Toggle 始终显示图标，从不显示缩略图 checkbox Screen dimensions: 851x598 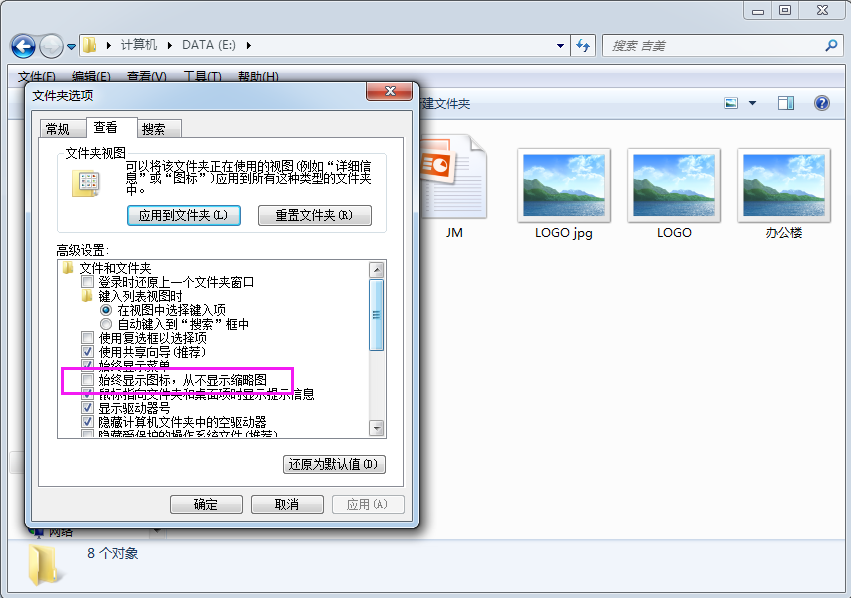(87, 379)
